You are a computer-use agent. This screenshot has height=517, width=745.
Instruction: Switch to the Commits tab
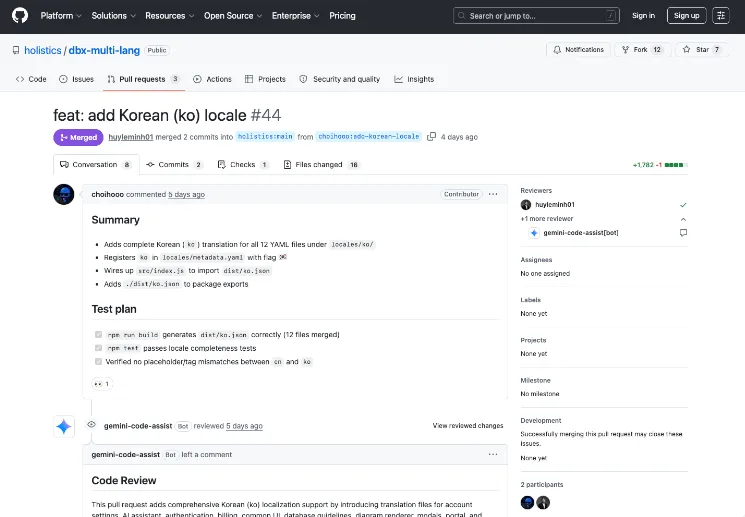(174, 165)
